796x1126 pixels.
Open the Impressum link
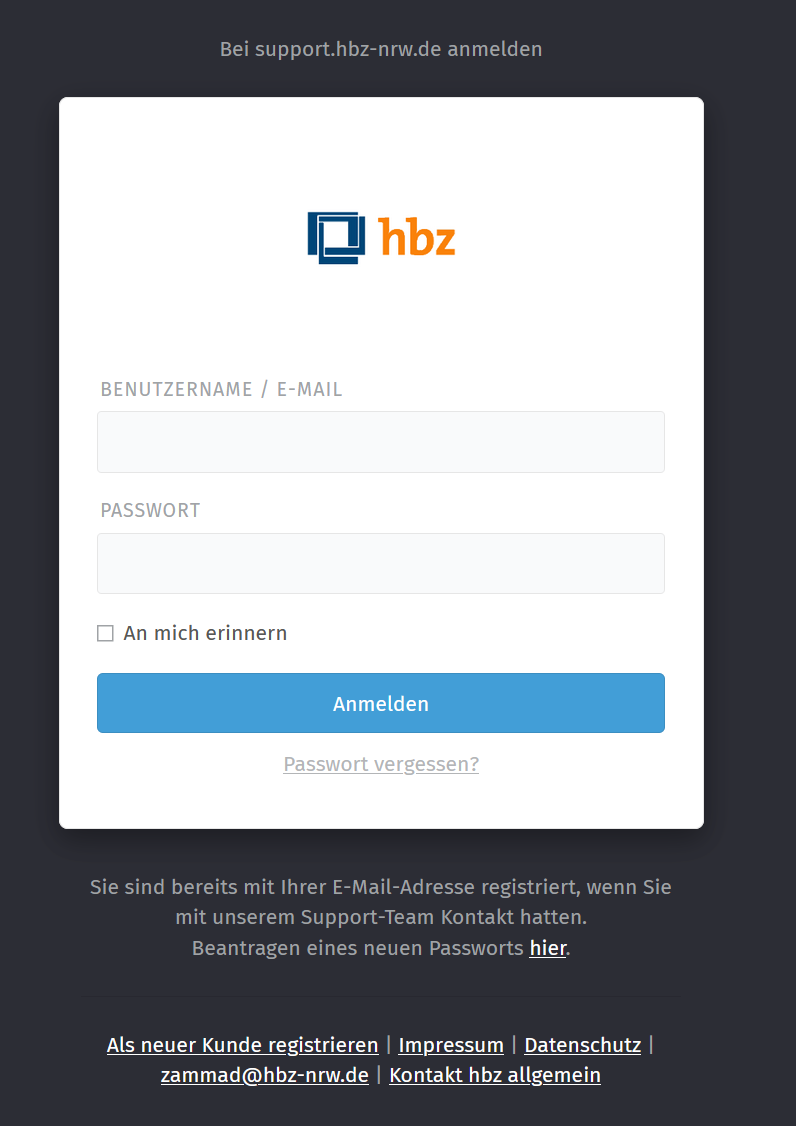451,1045
